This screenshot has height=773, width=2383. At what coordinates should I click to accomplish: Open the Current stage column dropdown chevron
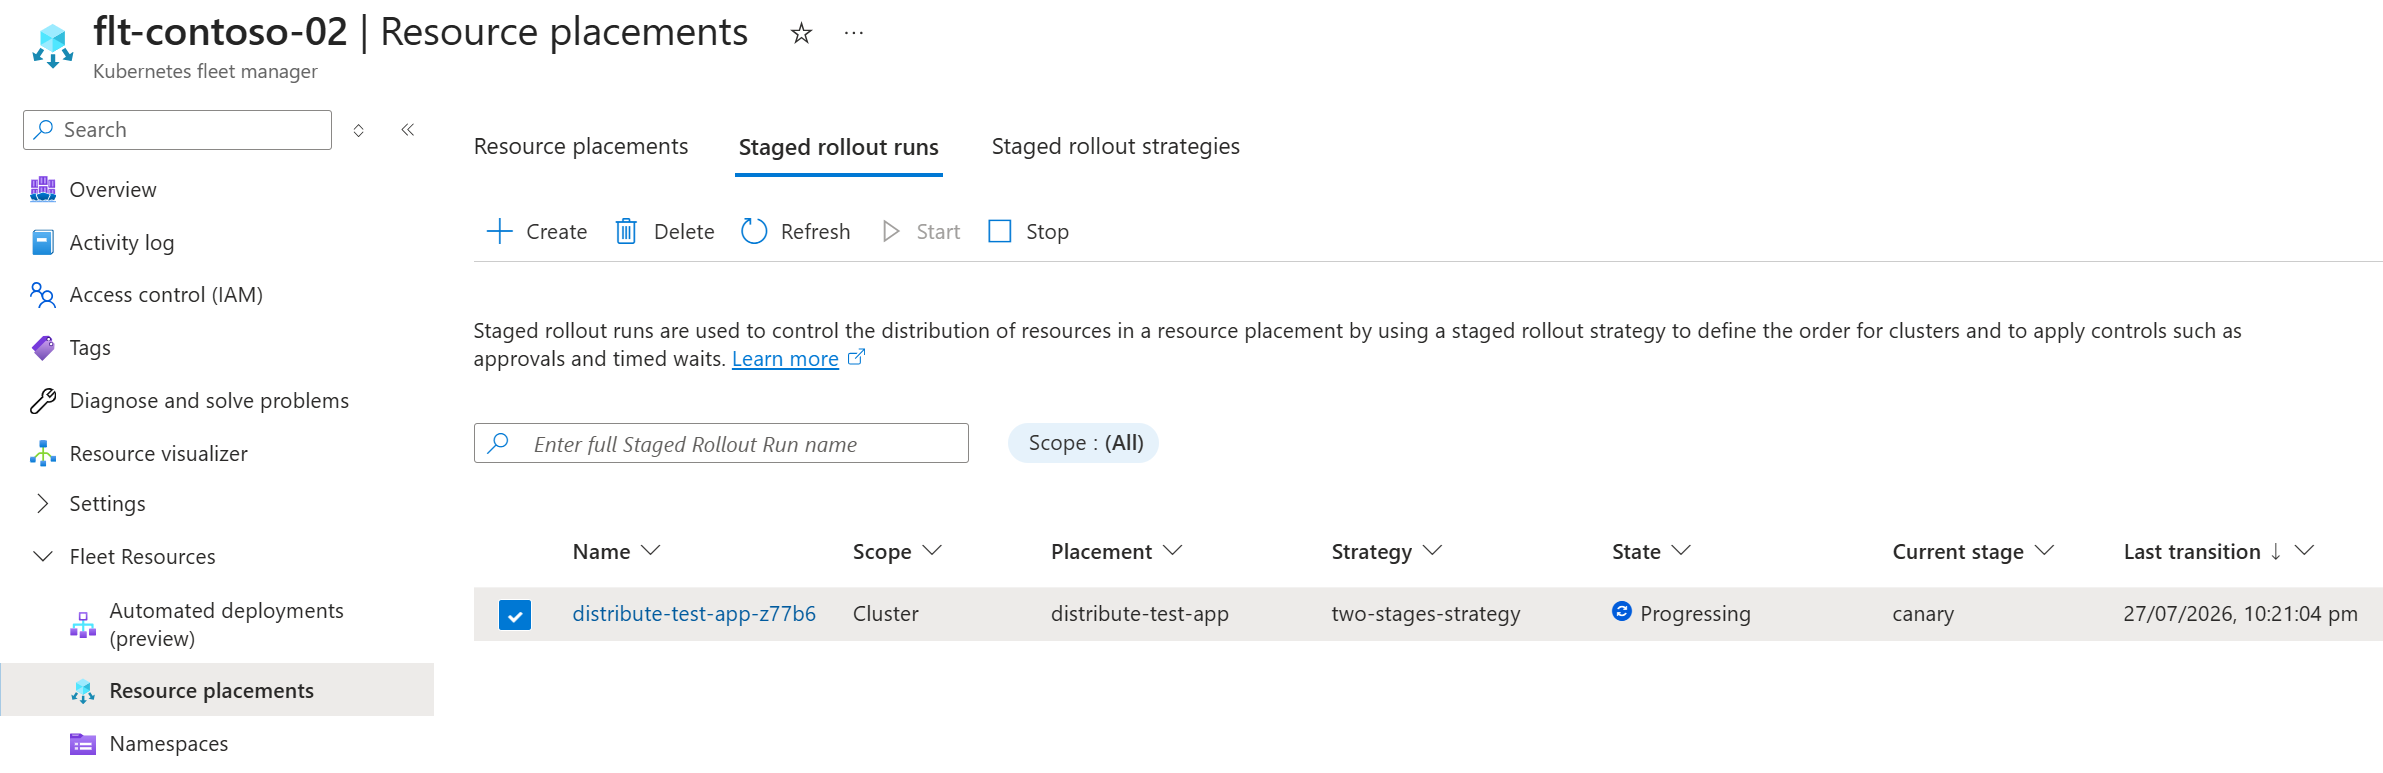[2044, 550]
